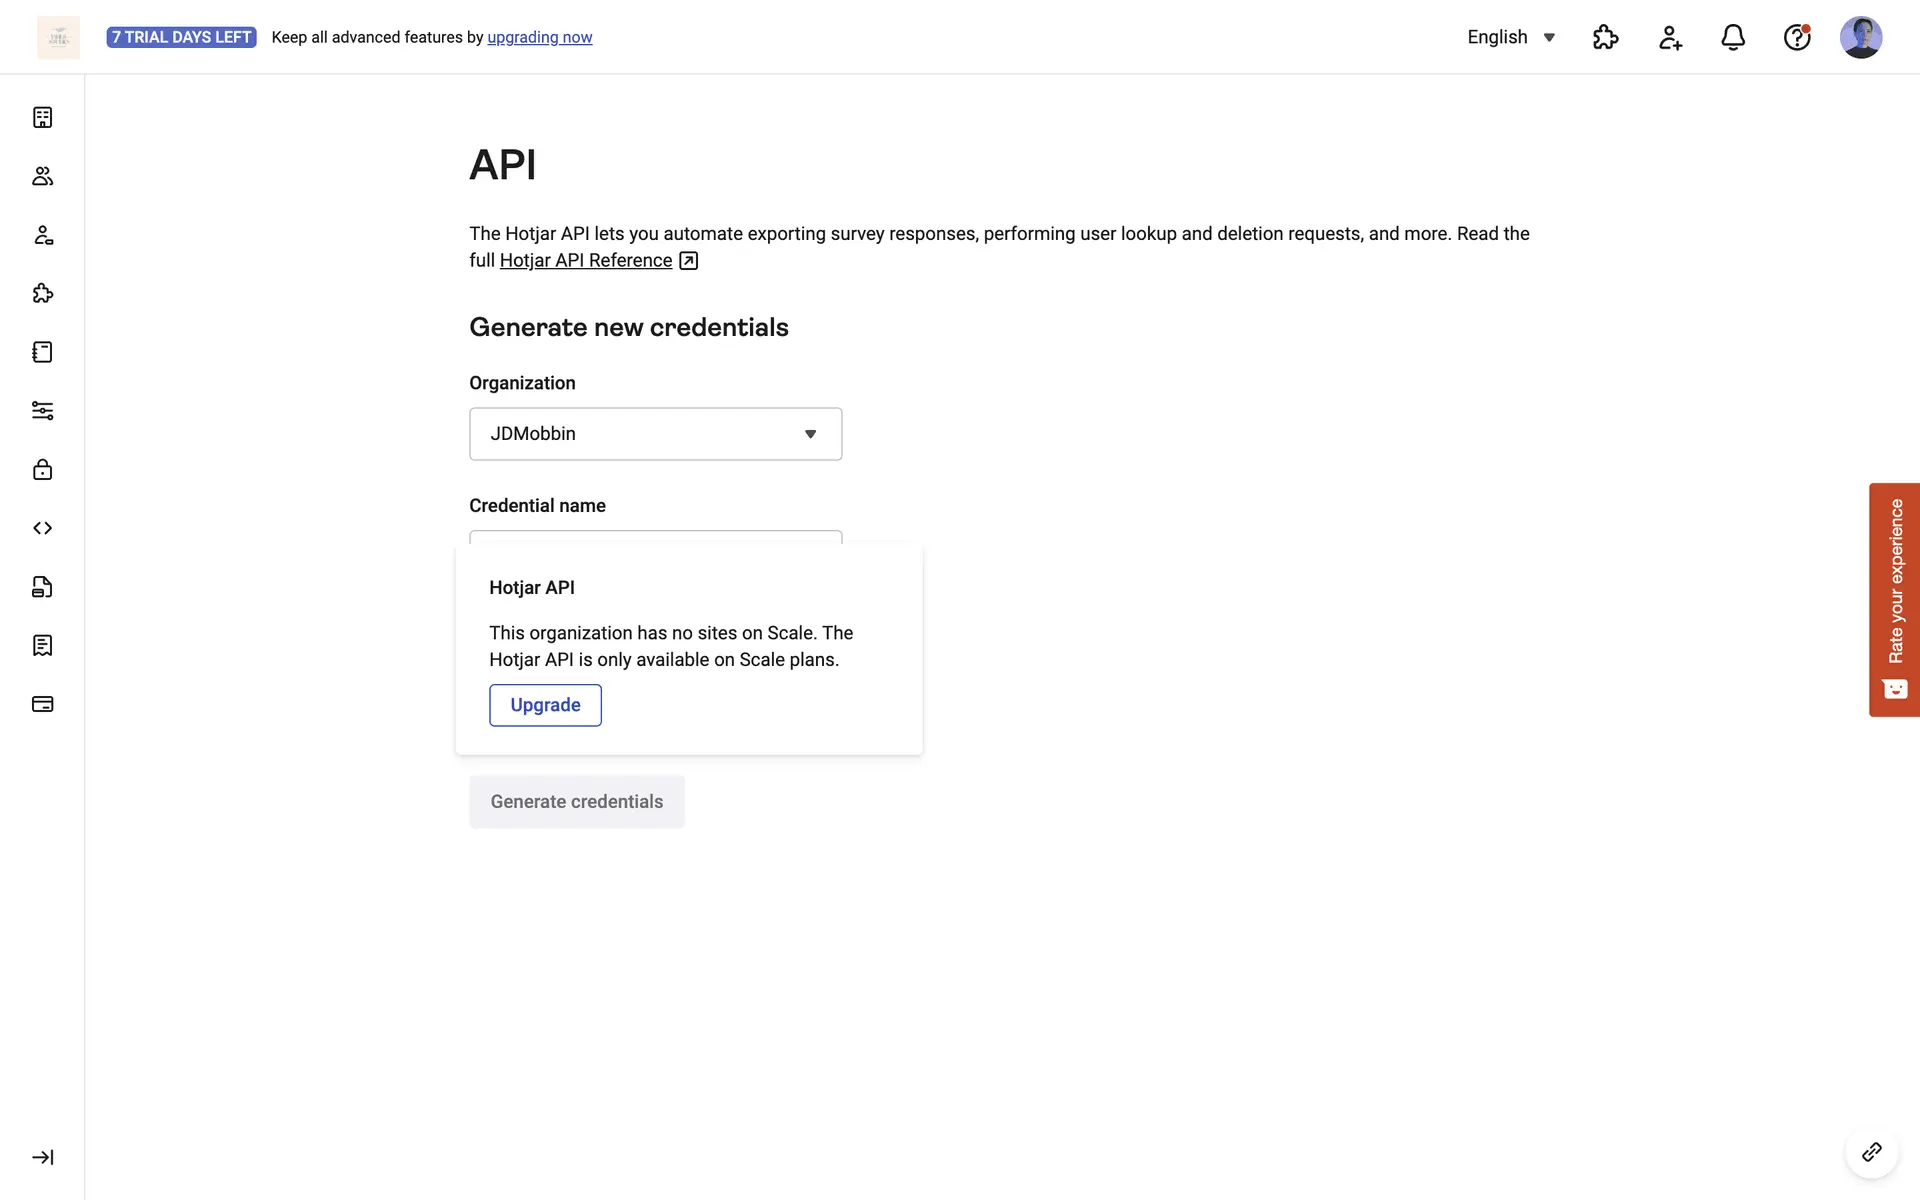Open the JDMobbin organization dropdown
Screen dimensions: 1920x1200
coord(655,434)
